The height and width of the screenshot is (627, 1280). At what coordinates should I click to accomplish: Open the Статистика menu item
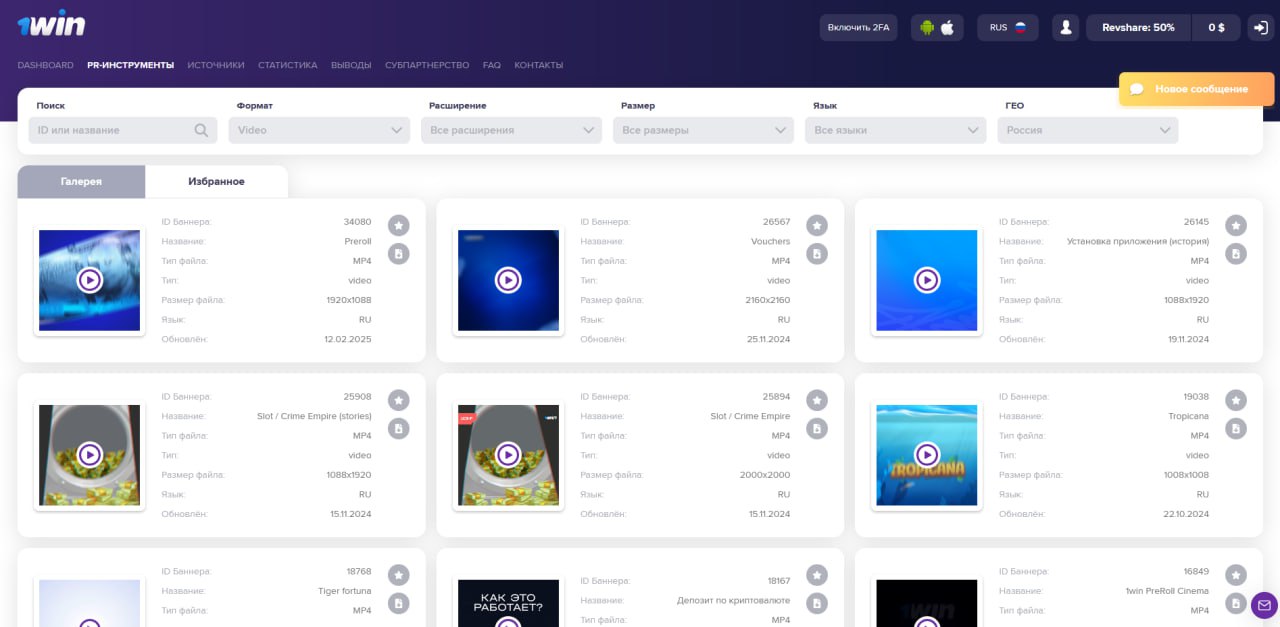point(287,65)
